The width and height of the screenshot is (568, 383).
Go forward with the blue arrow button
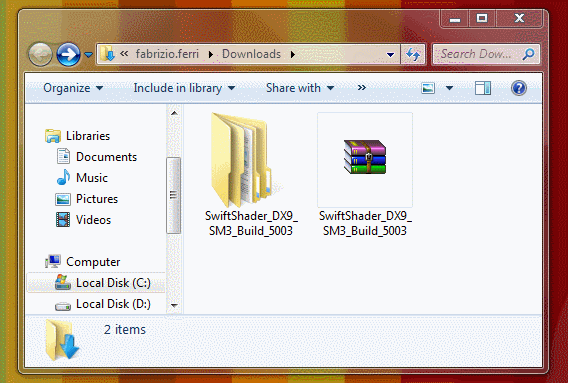pyautogui.click(x=68, y=54)
